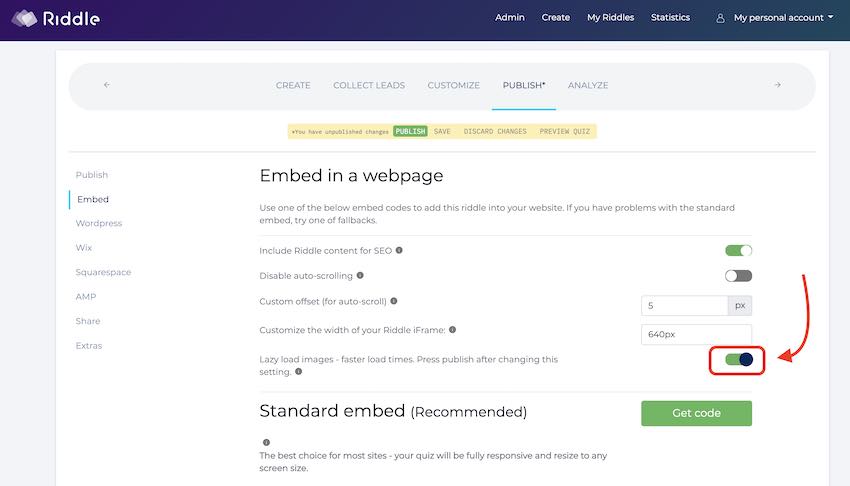Enable the Disable auto-scrolling switch

[x=738, y=276]
